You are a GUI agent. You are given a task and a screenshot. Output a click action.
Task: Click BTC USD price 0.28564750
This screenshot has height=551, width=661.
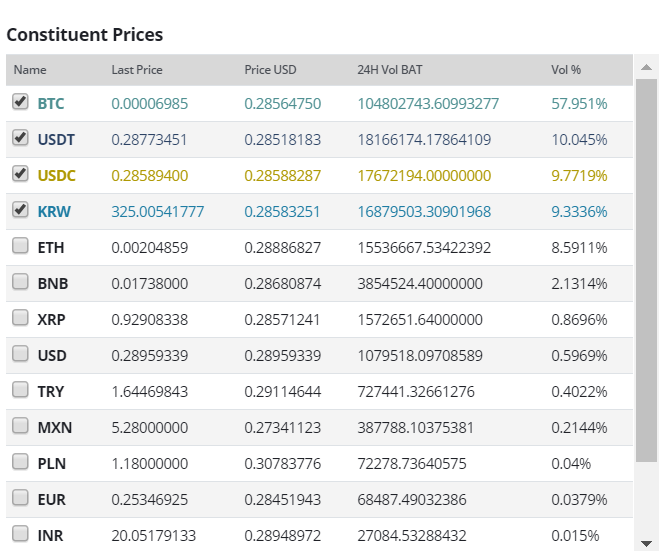click(283, 104)
